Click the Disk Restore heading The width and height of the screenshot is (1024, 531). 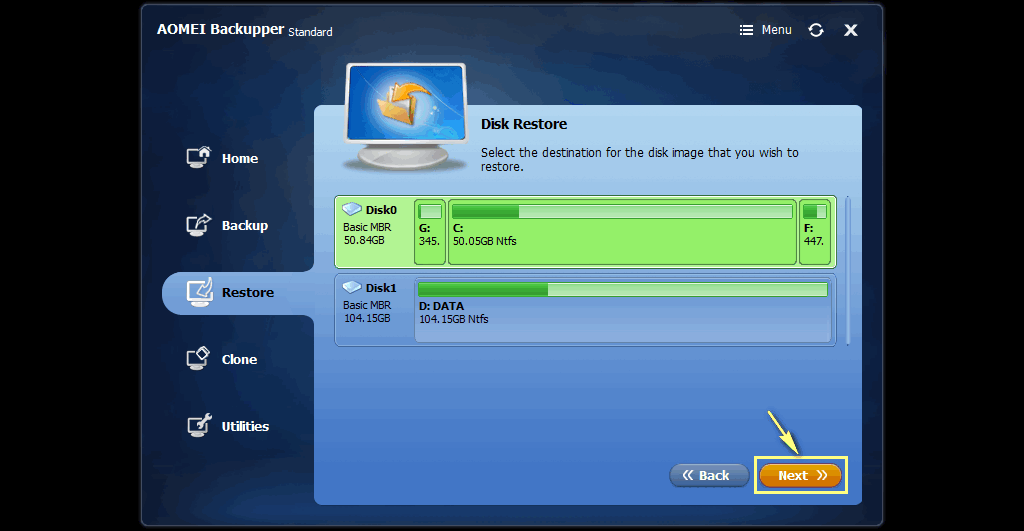tap(524, 124)
